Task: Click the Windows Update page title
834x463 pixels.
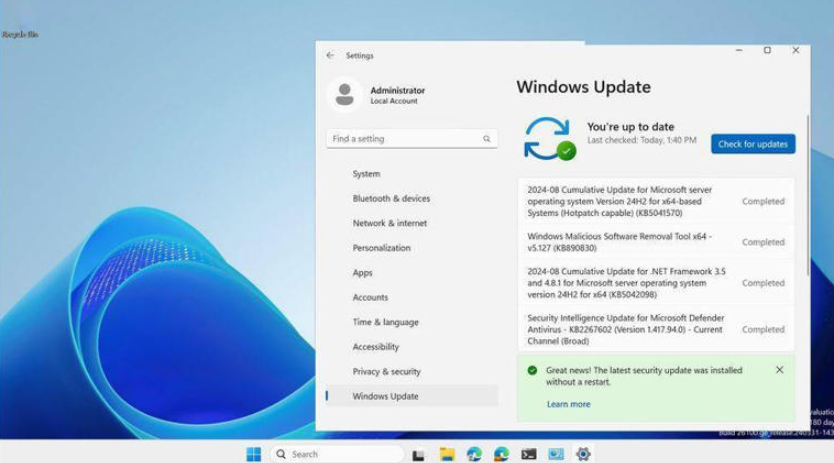Action: click(x=583, y=87)
